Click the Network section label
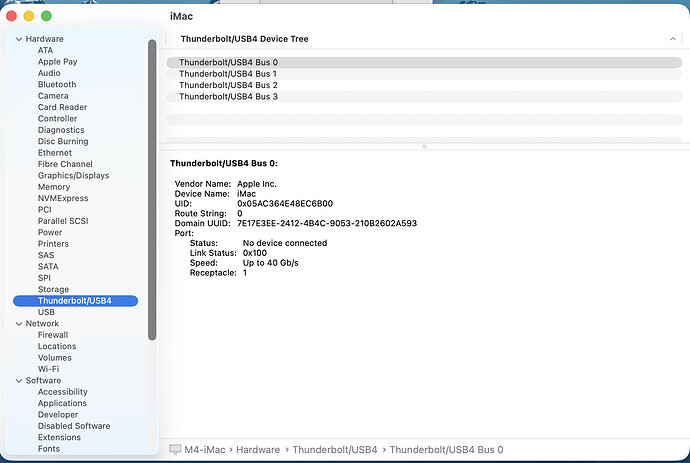690x463 pixels. coord(42,323)
